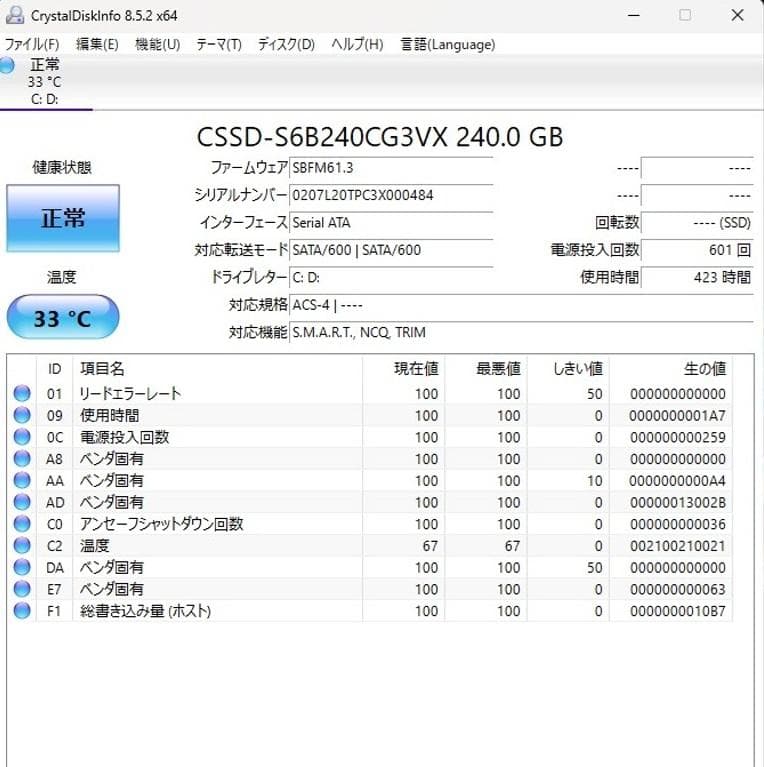Click status orb for 09 使用時間 row
The height and width of the screenshot is (767, 764).
coord(22,415)
